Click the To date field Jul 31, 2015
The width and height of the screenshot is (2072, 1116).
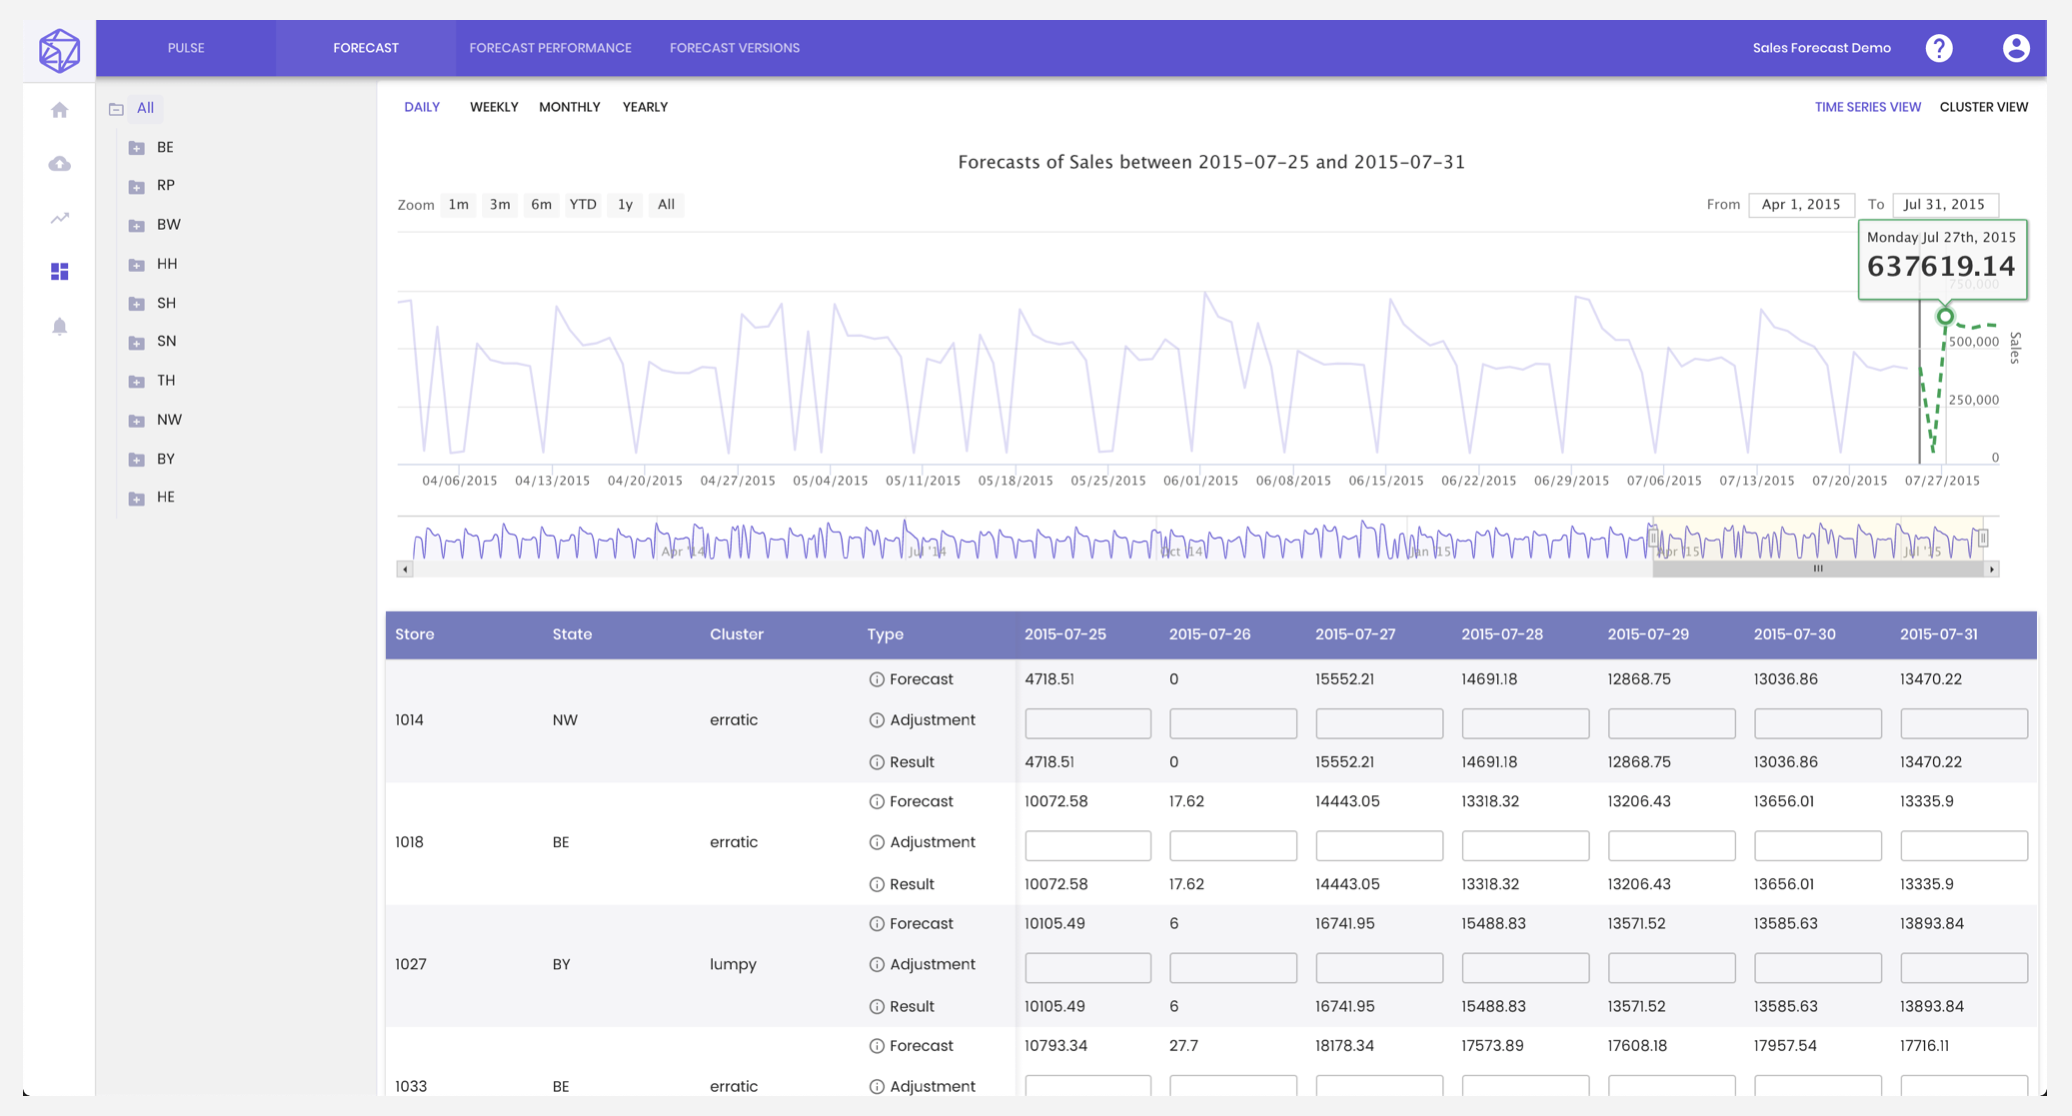[1944, 205]
